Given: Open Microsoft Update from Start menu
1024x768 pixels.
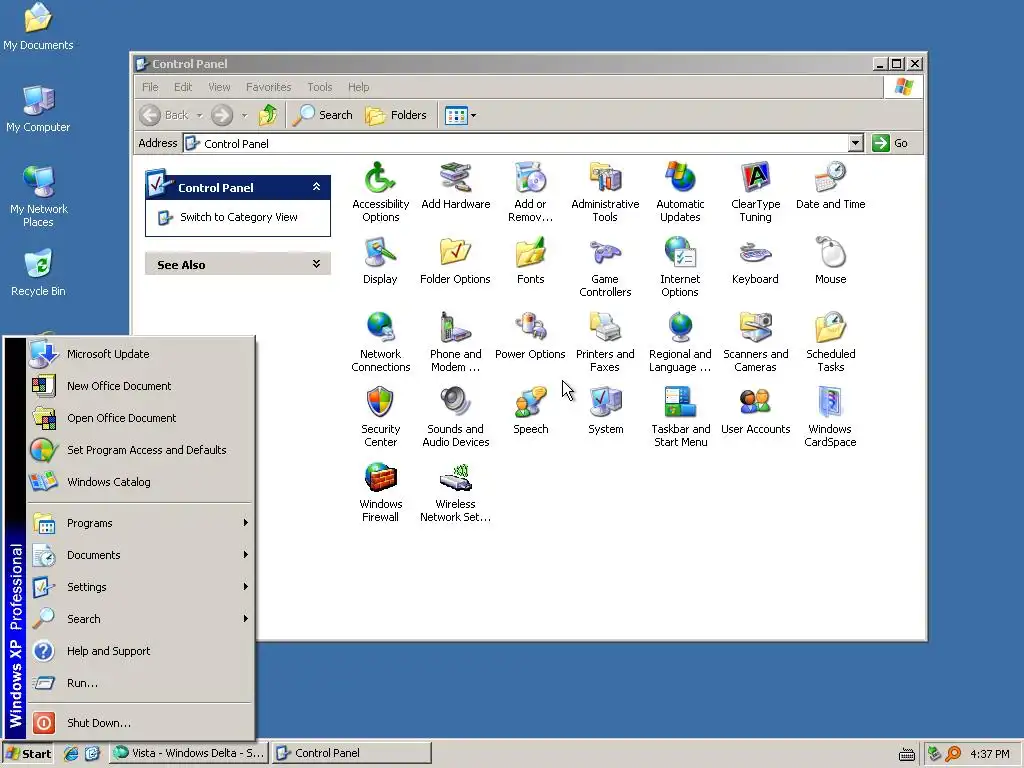Looking at the screenshot, I should pos(140,354).
